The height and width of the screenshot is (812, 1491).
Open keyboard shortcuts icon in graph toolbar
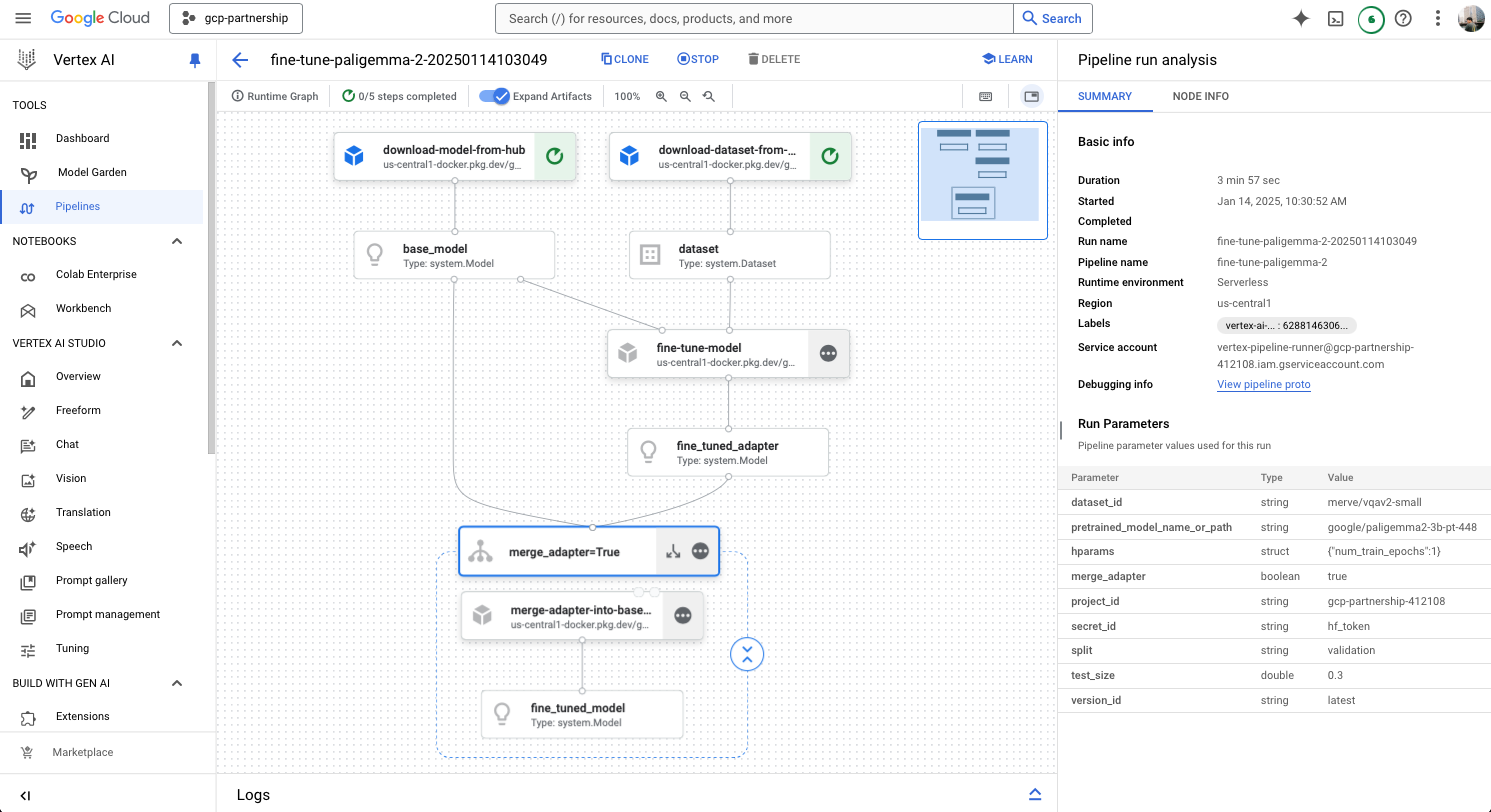pos(985,96)
